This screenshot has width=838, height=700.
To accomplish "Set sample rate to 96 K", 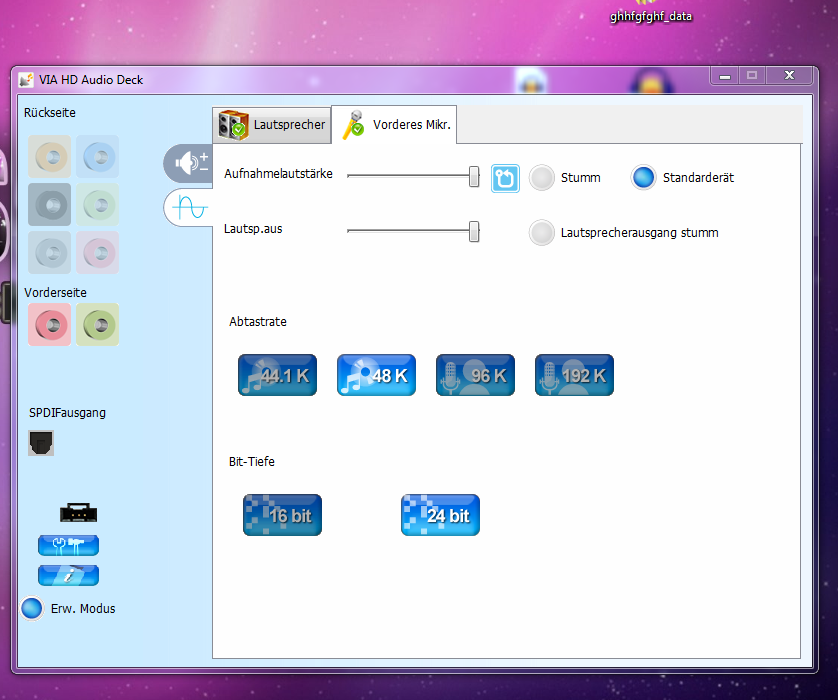I will 476,375.
